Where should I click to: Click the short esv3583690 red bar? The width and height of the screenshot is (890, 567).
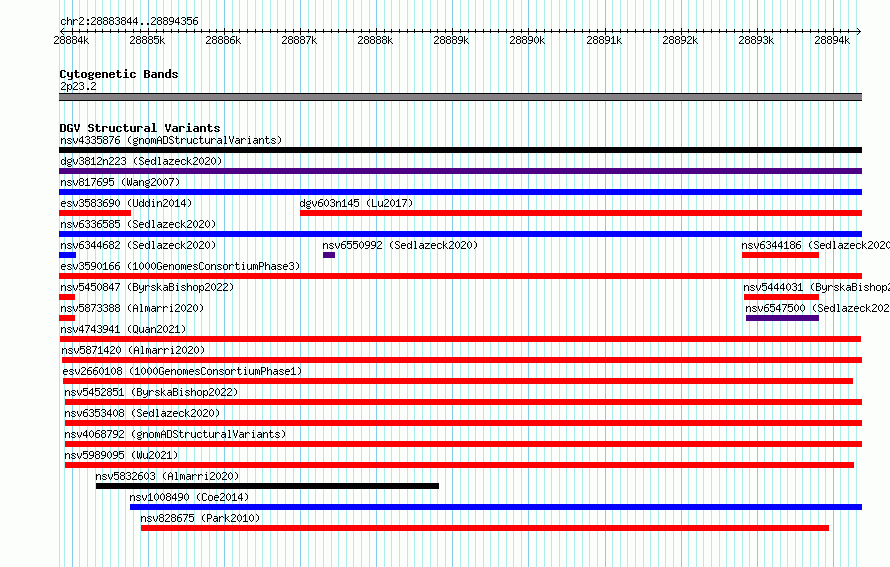pos(95,213)
